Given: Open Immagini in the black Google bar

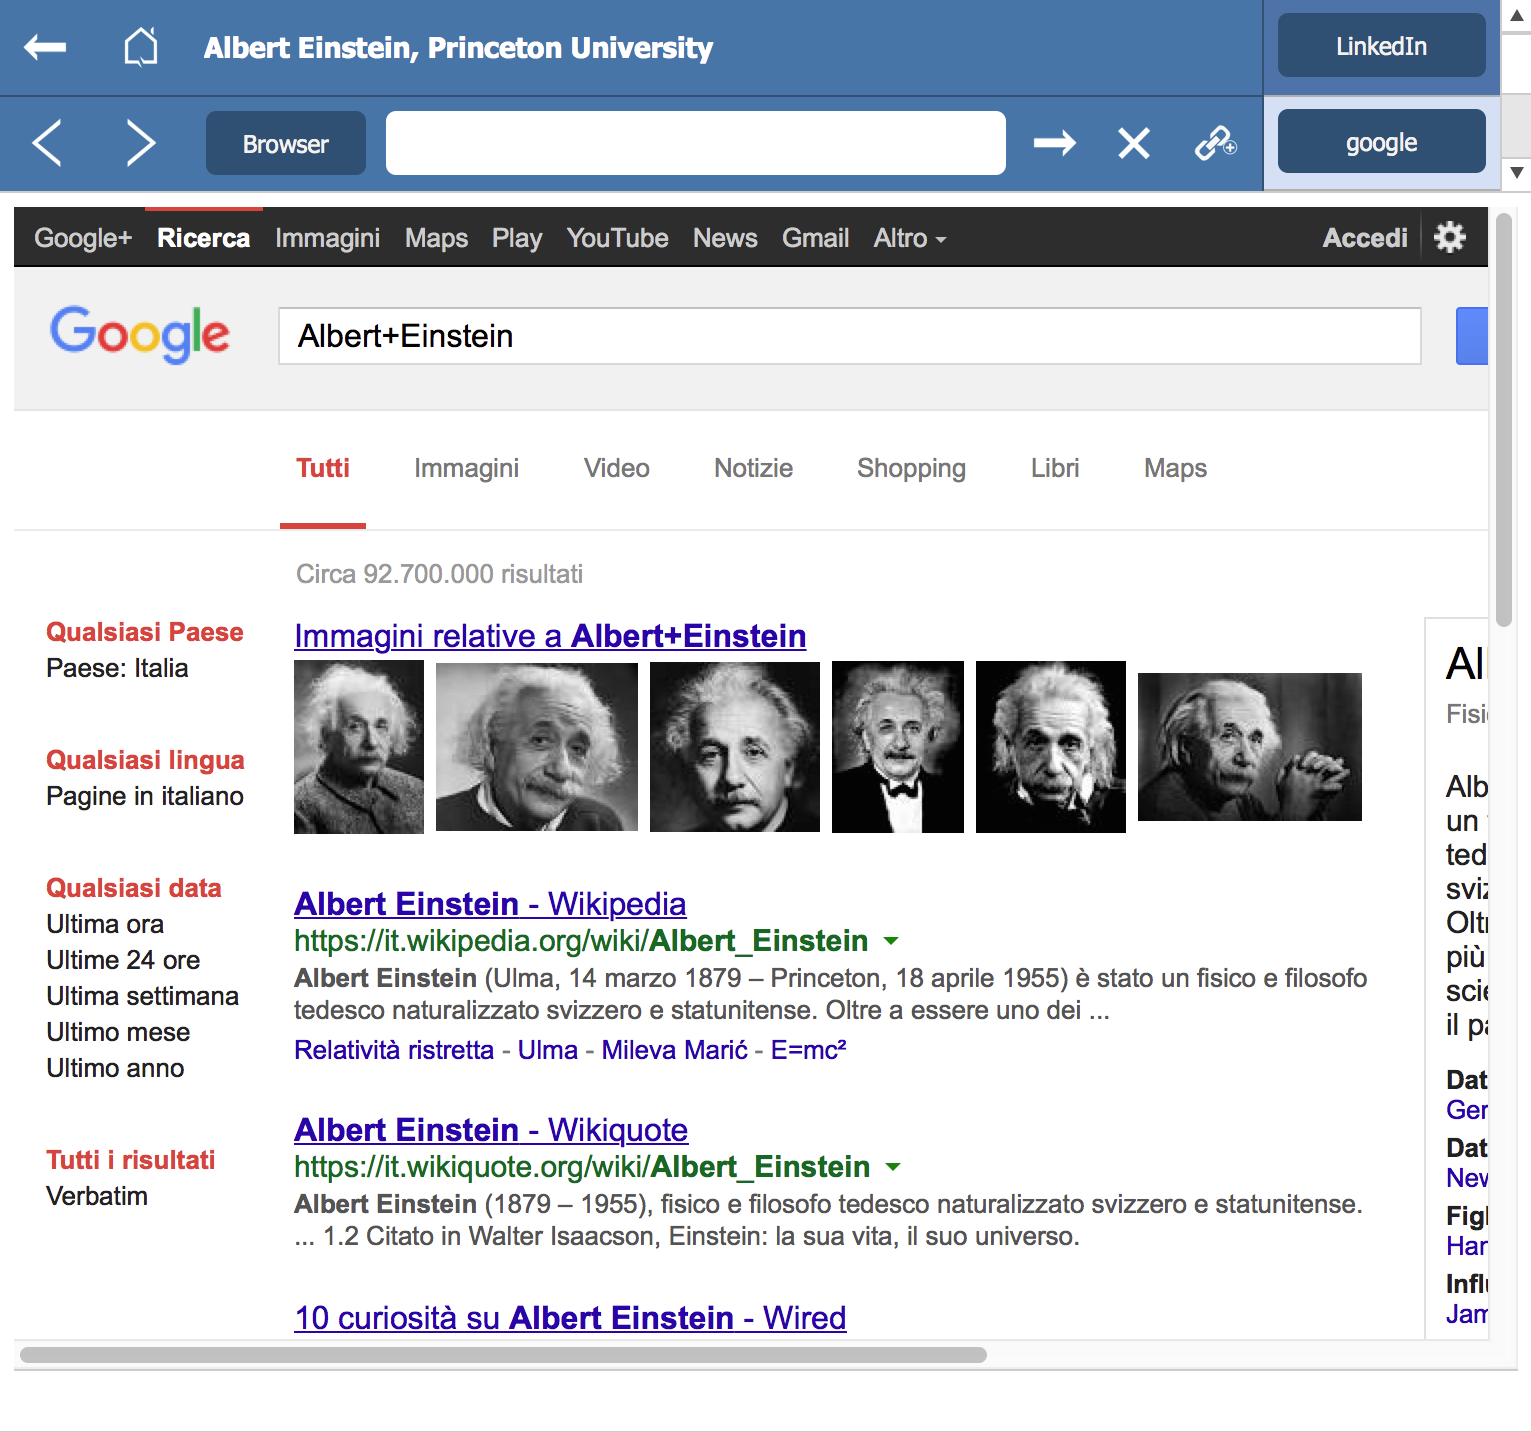Looking at the screenshot, I should click(328, 238).
